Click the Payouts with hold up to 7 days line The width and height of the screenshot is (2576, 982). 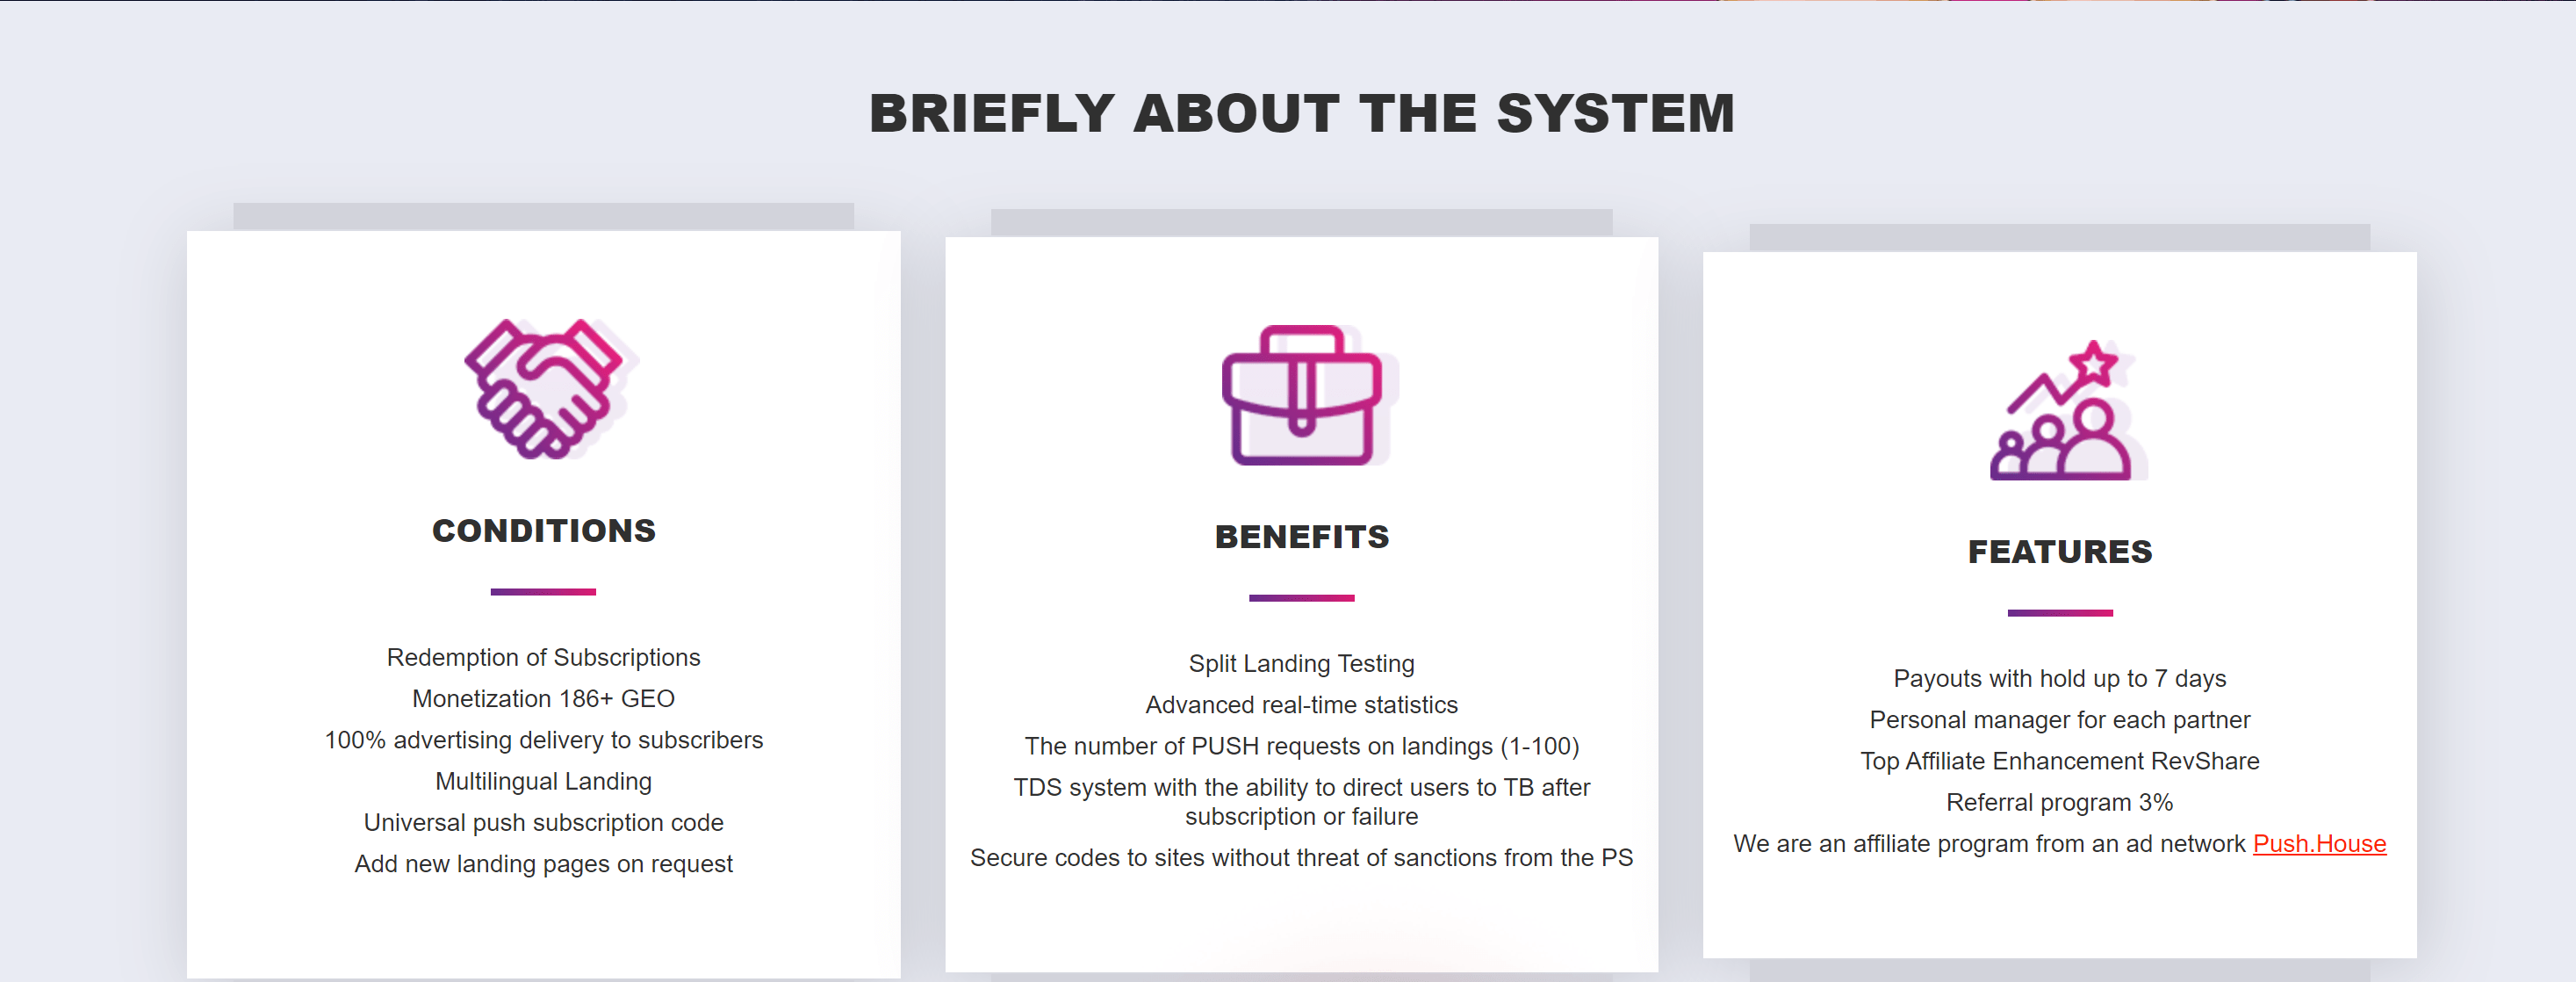pyautogui.click(x=2059, y=679)
